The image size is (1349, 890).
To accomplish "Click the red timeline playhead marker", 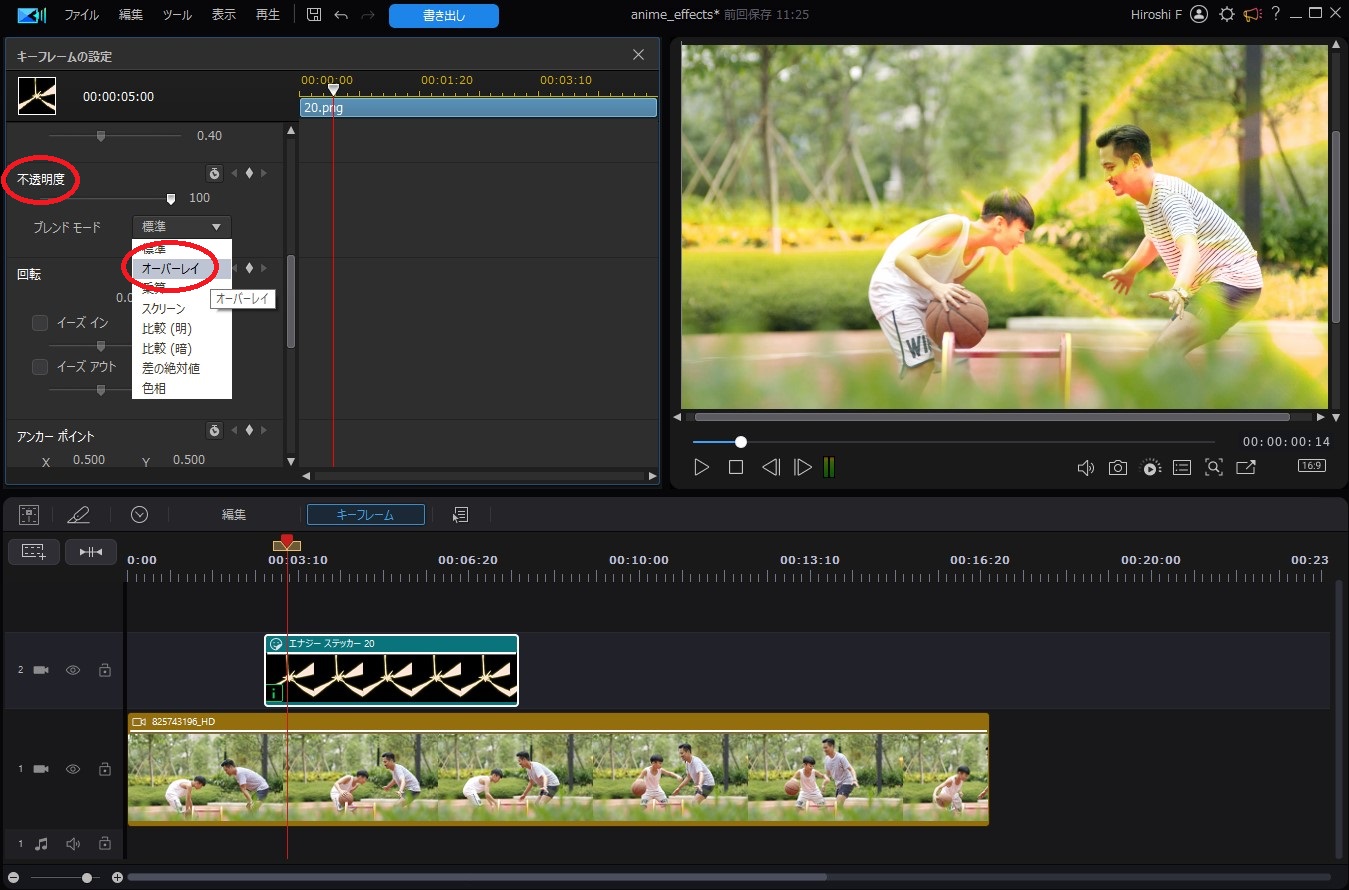I will [287, 542].
